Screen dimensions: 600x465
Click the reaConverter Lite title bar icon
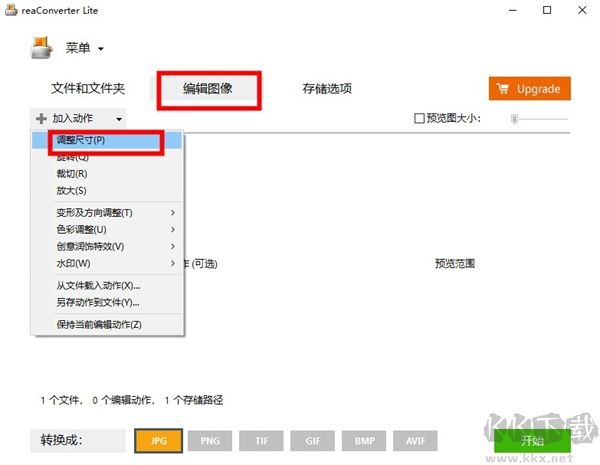(11, 10)
